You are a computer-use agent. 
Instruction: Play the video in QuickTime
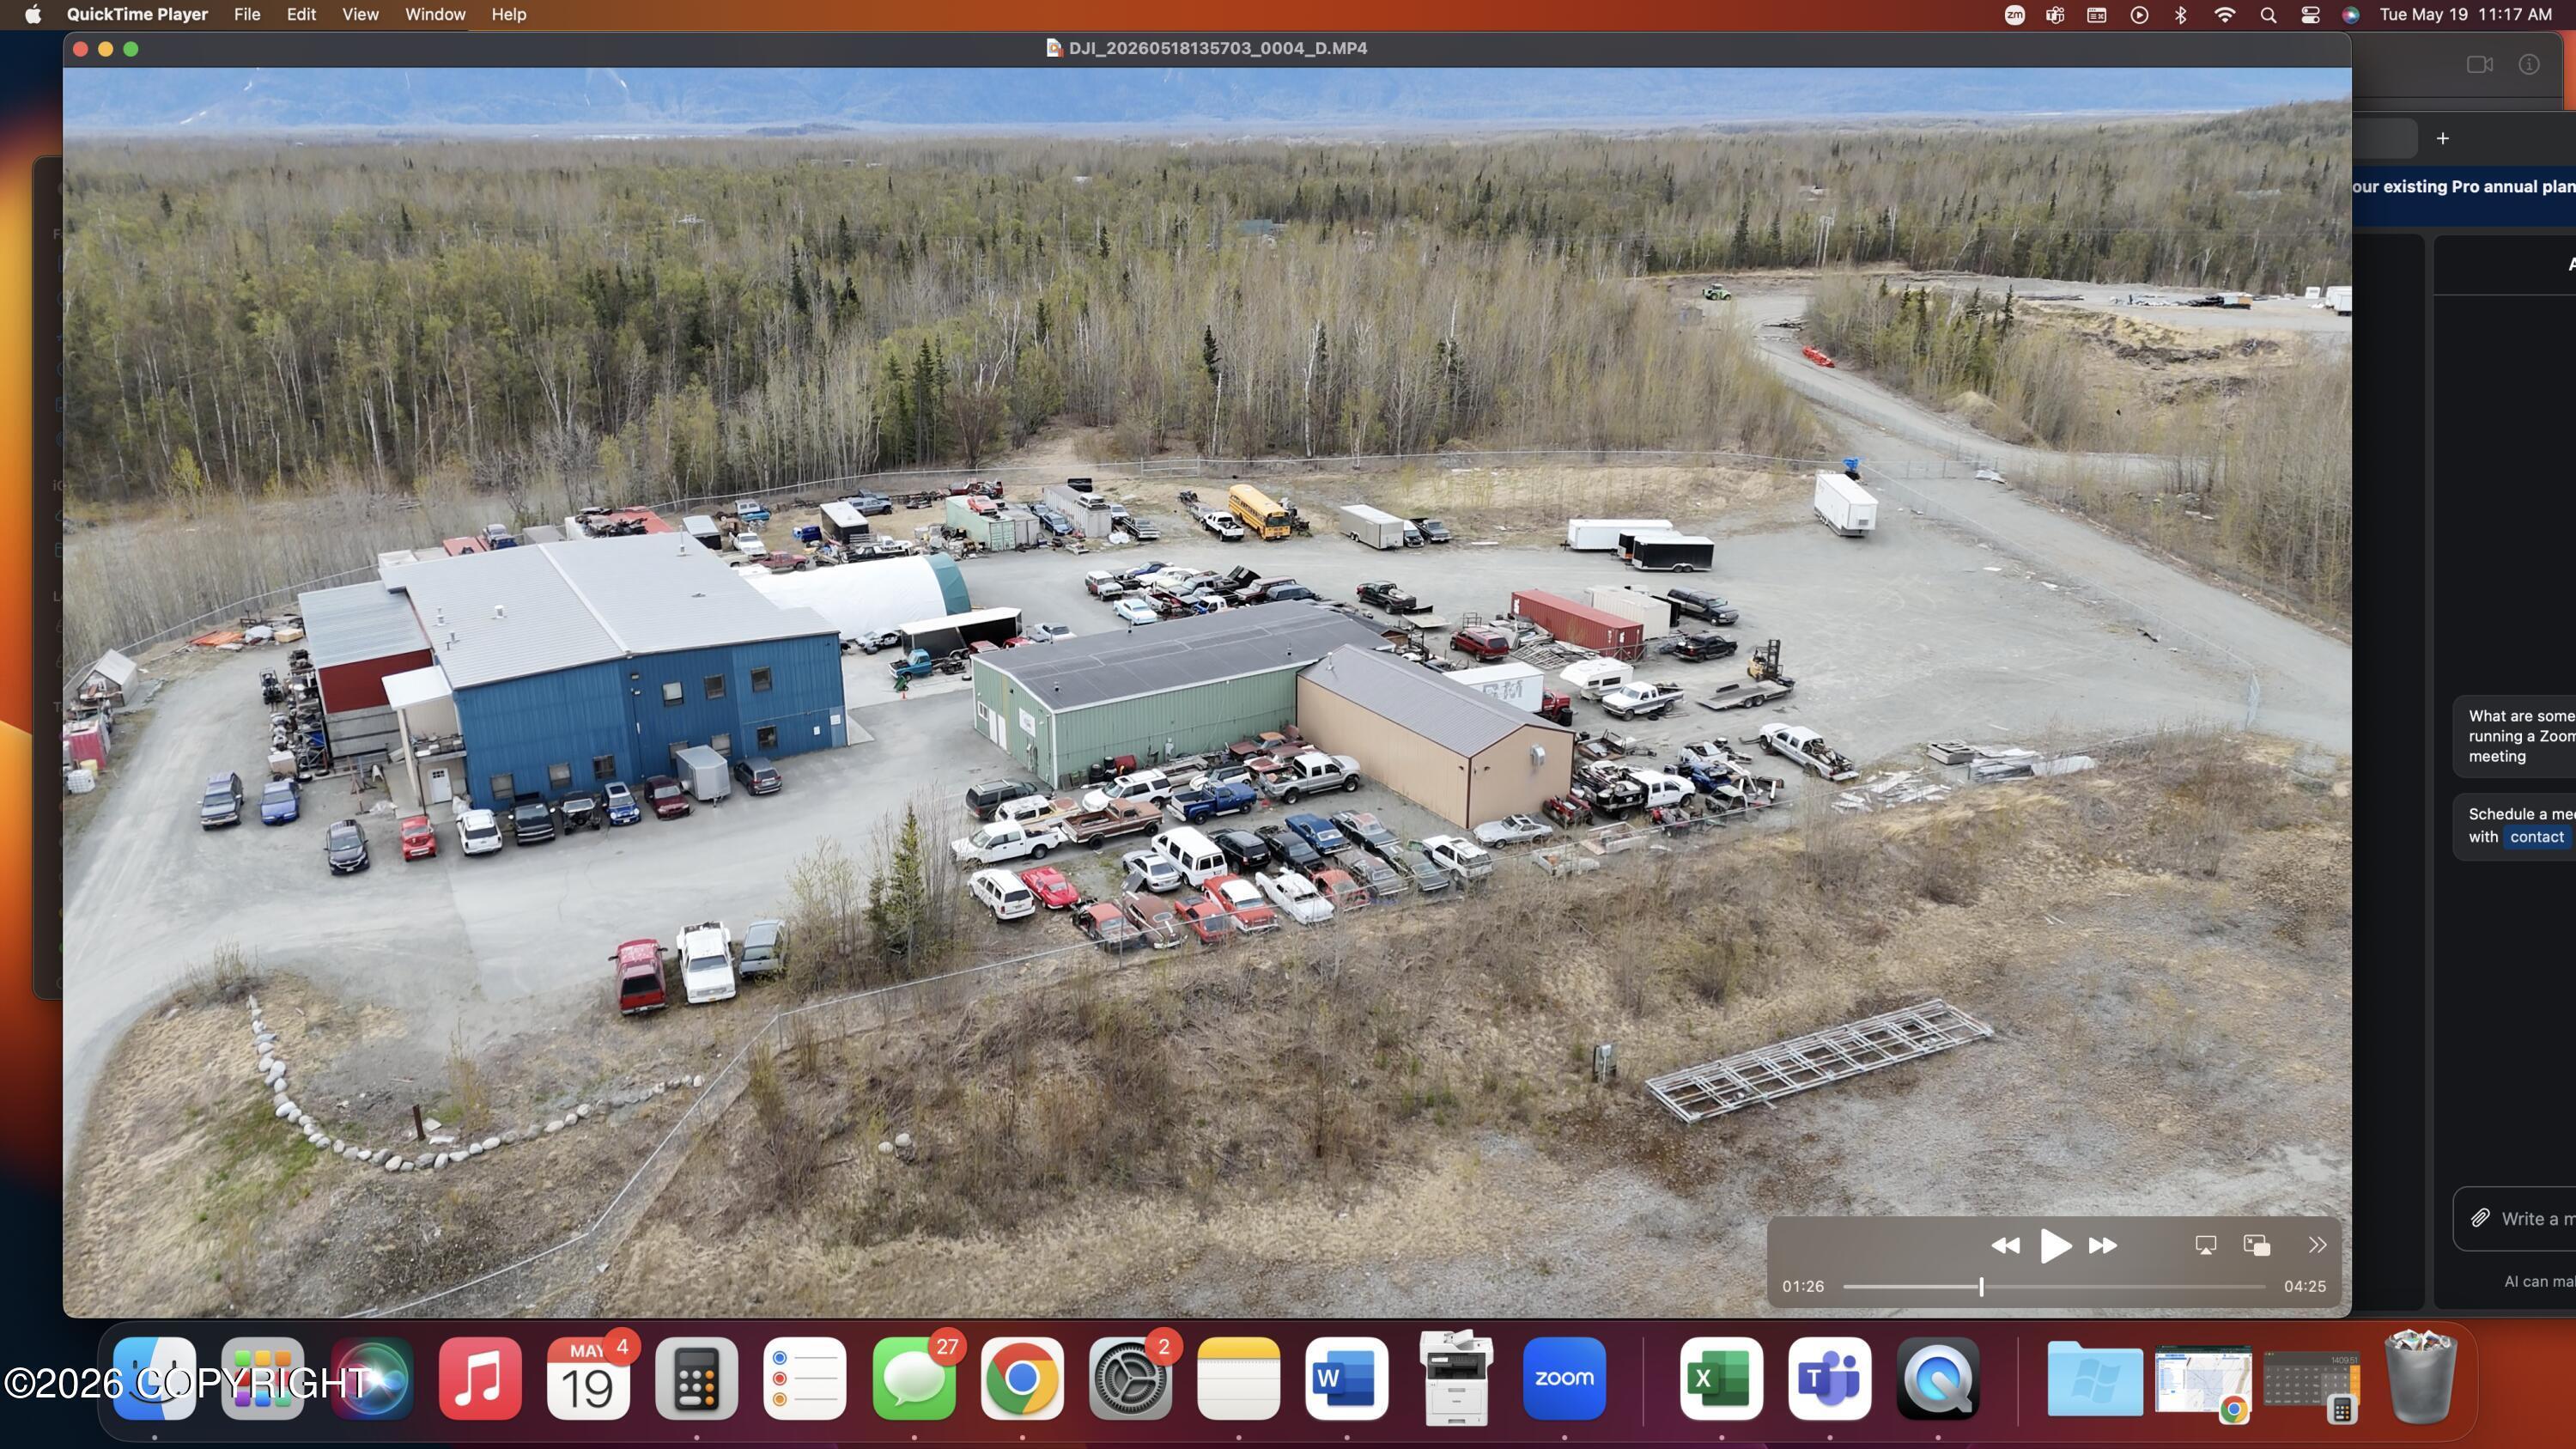pos(2054,1245)
